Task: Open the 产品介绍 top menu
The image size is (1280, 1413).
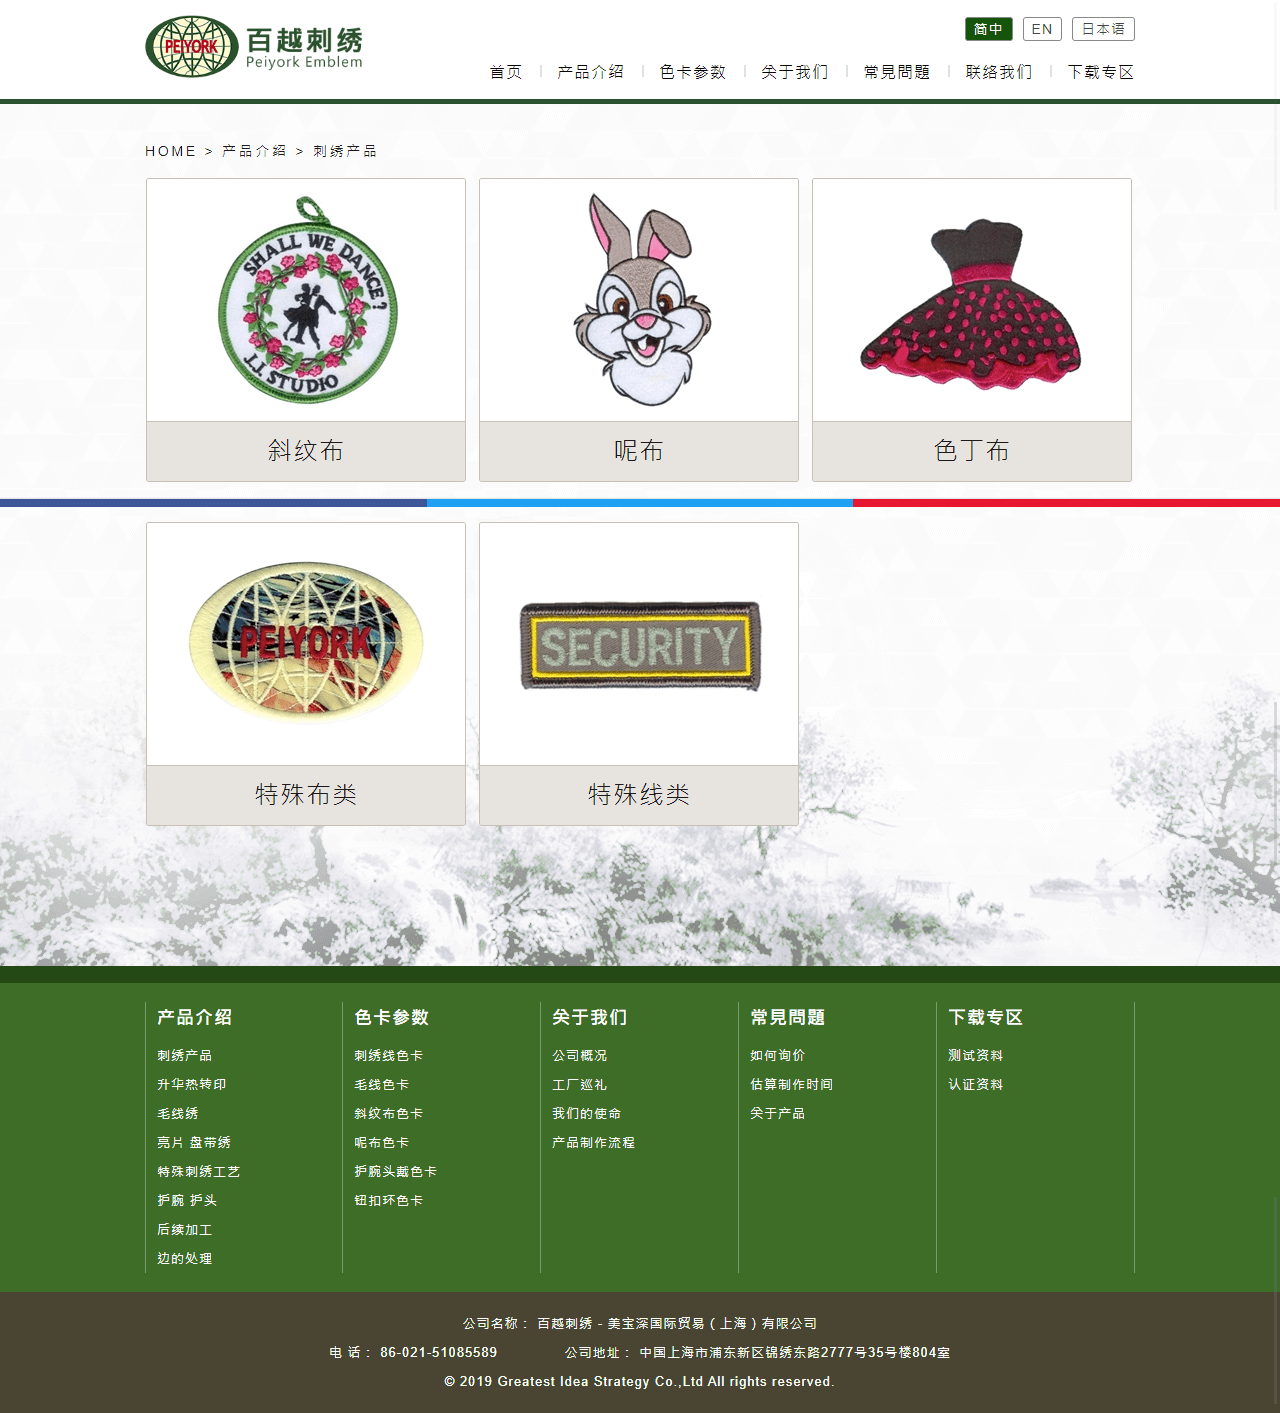Action: point(591,72)
